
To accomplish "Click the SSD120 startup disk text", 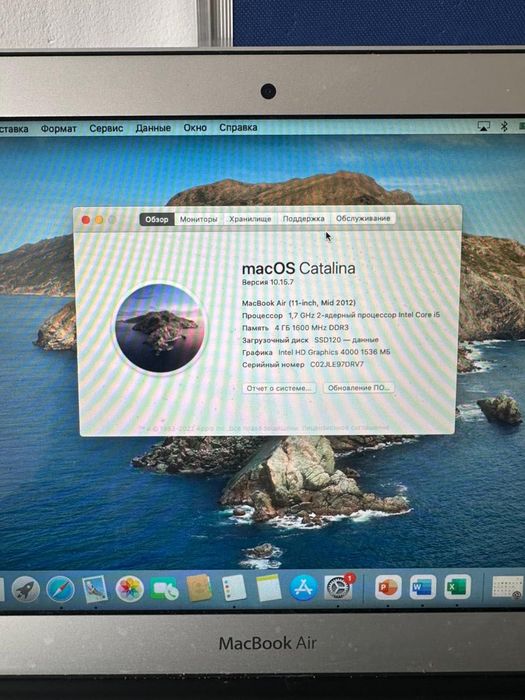I will pos(346,340).
